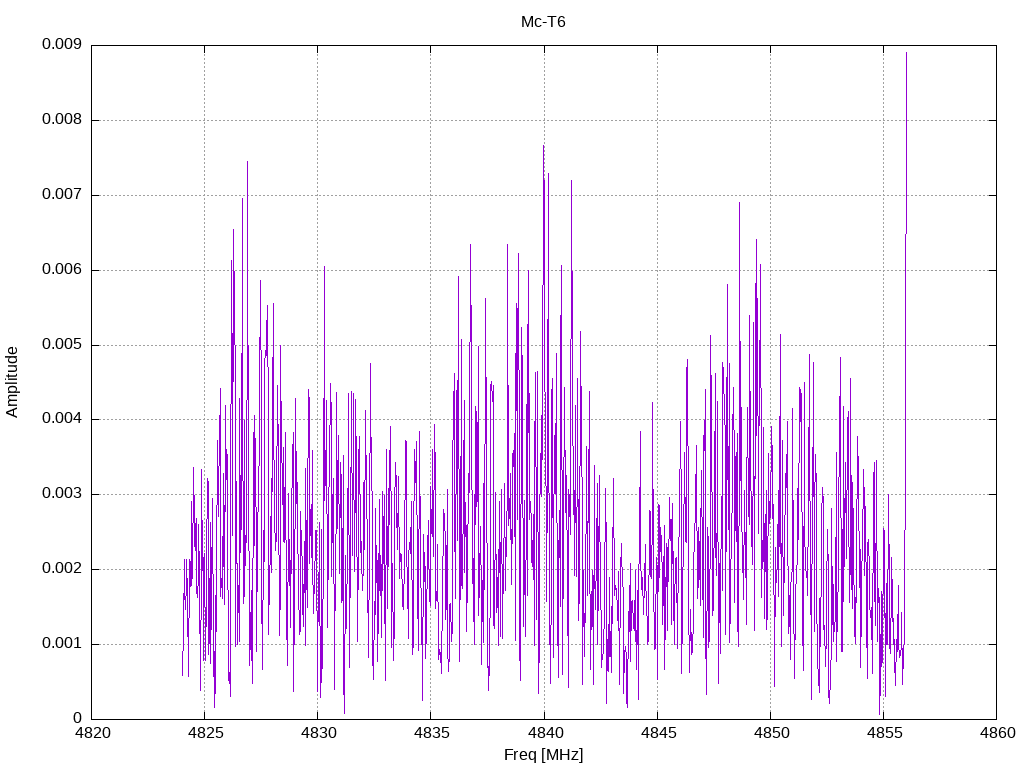Click the y-axis tick label 0.008
The width and height of the screenshot is (1024, 768).
(x=61, y=120)
